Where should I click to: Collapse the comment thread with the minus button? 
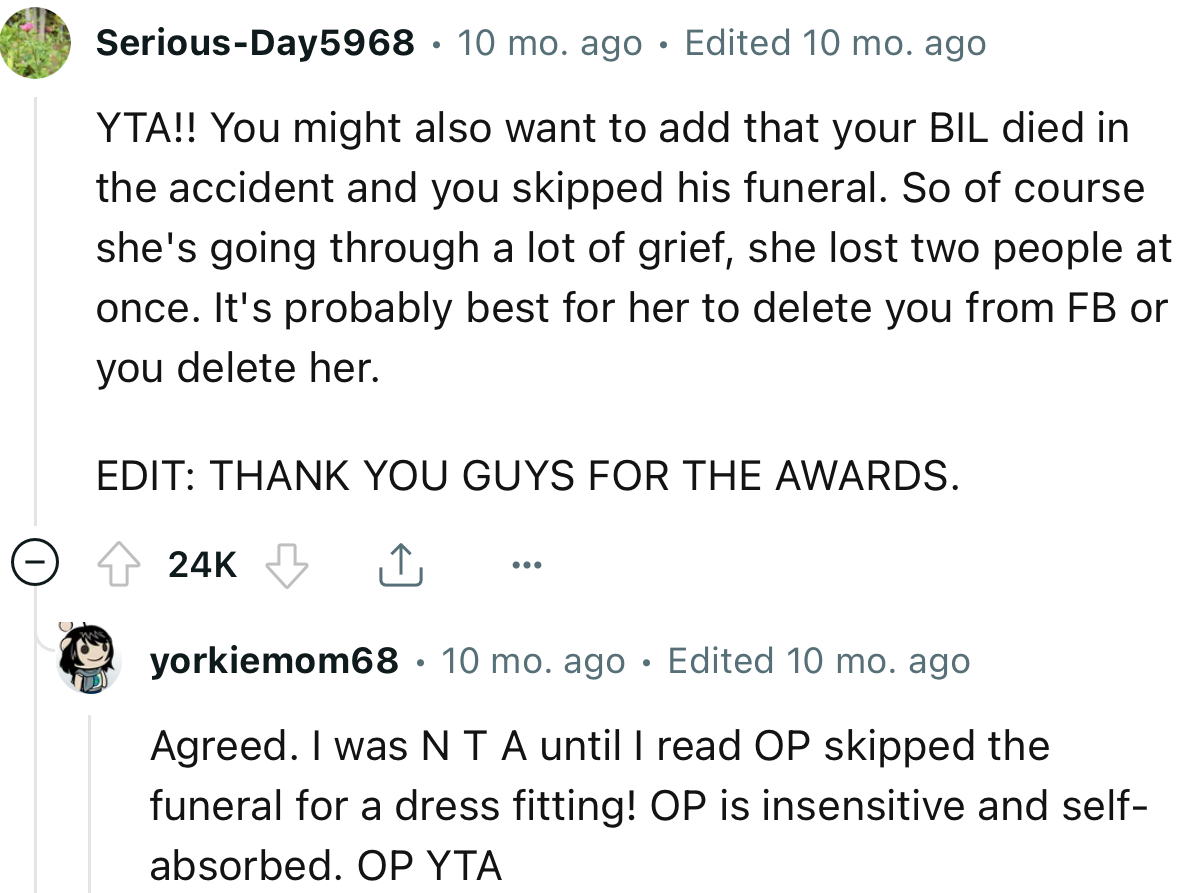(x=36, y=563)
